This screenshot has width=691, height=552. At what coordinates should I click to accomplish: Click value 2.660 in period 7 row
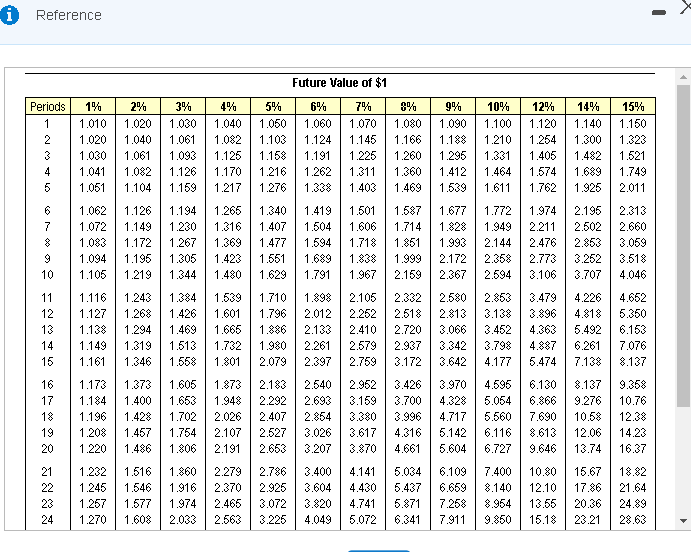[x=632, y=227]
